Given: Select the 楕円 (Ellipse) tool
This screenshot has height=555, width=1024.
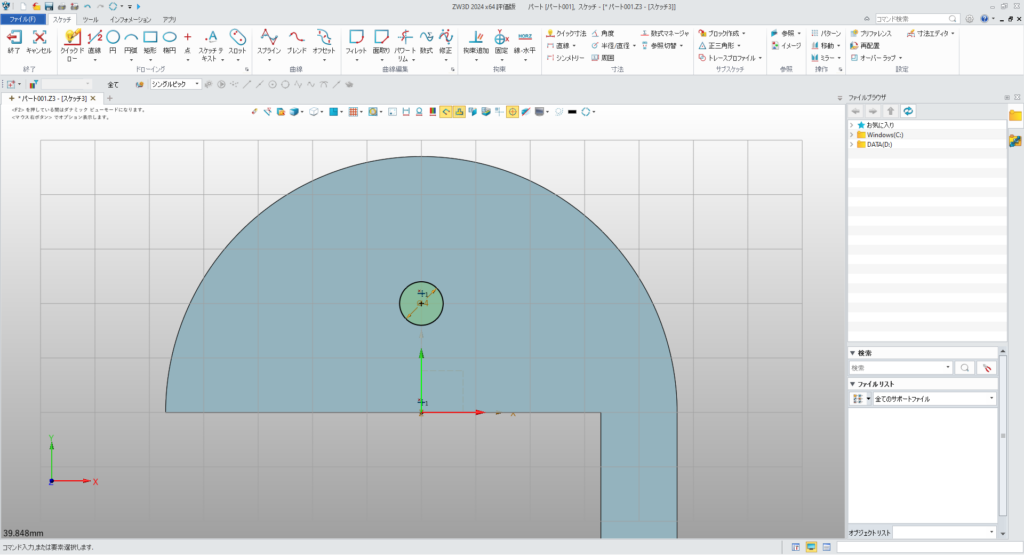Looking at the screenshot, I should [170, 38].
